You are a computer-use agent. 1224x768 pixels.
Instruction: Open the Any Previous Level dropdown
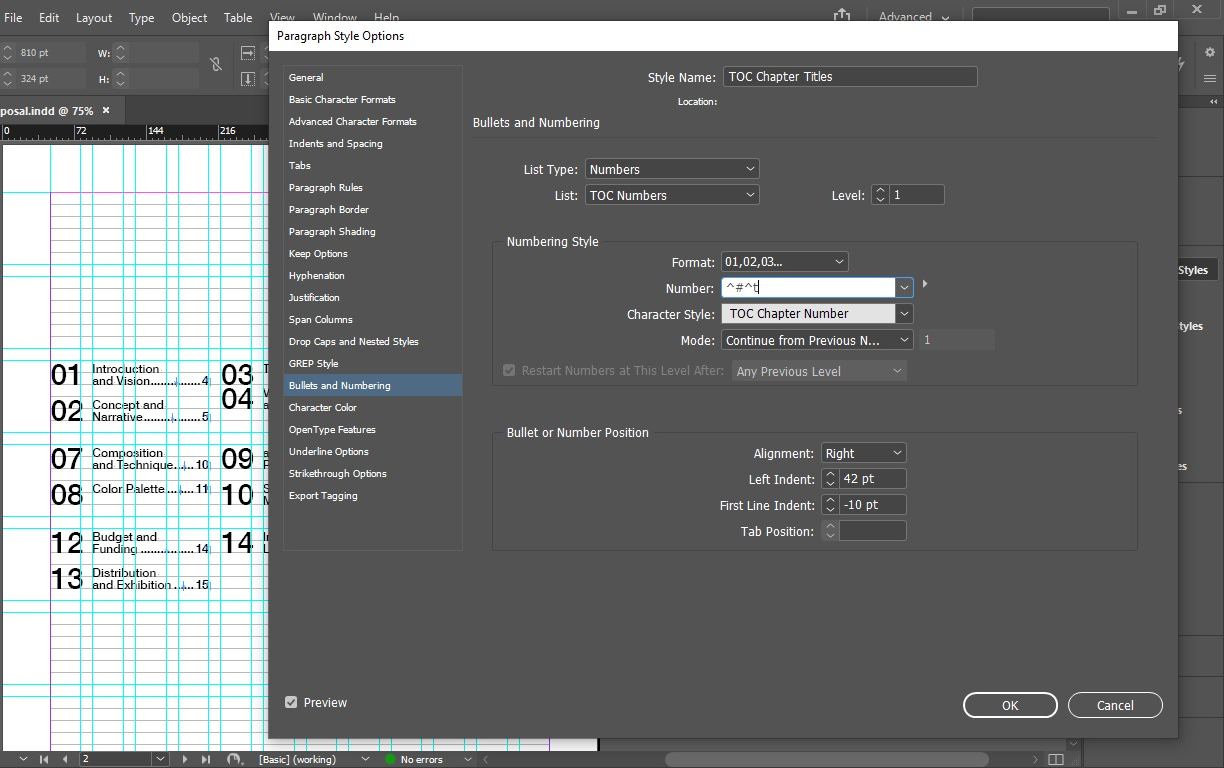[x=819, y=371]
